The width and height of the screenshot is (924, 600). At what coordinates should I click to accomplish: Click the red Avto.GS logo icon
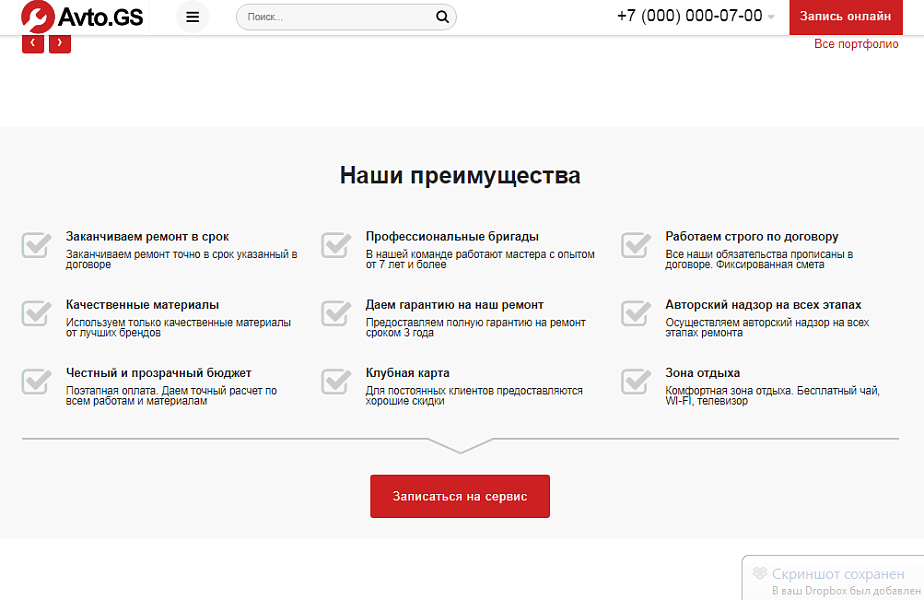pyautogui.click(x=37, y=16)
